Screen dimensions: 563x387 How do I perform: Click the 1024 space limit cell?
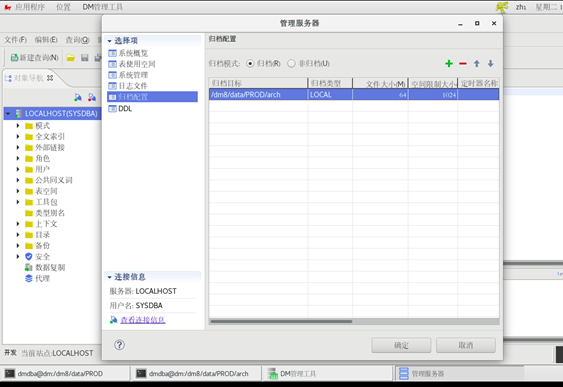(433, 95)
